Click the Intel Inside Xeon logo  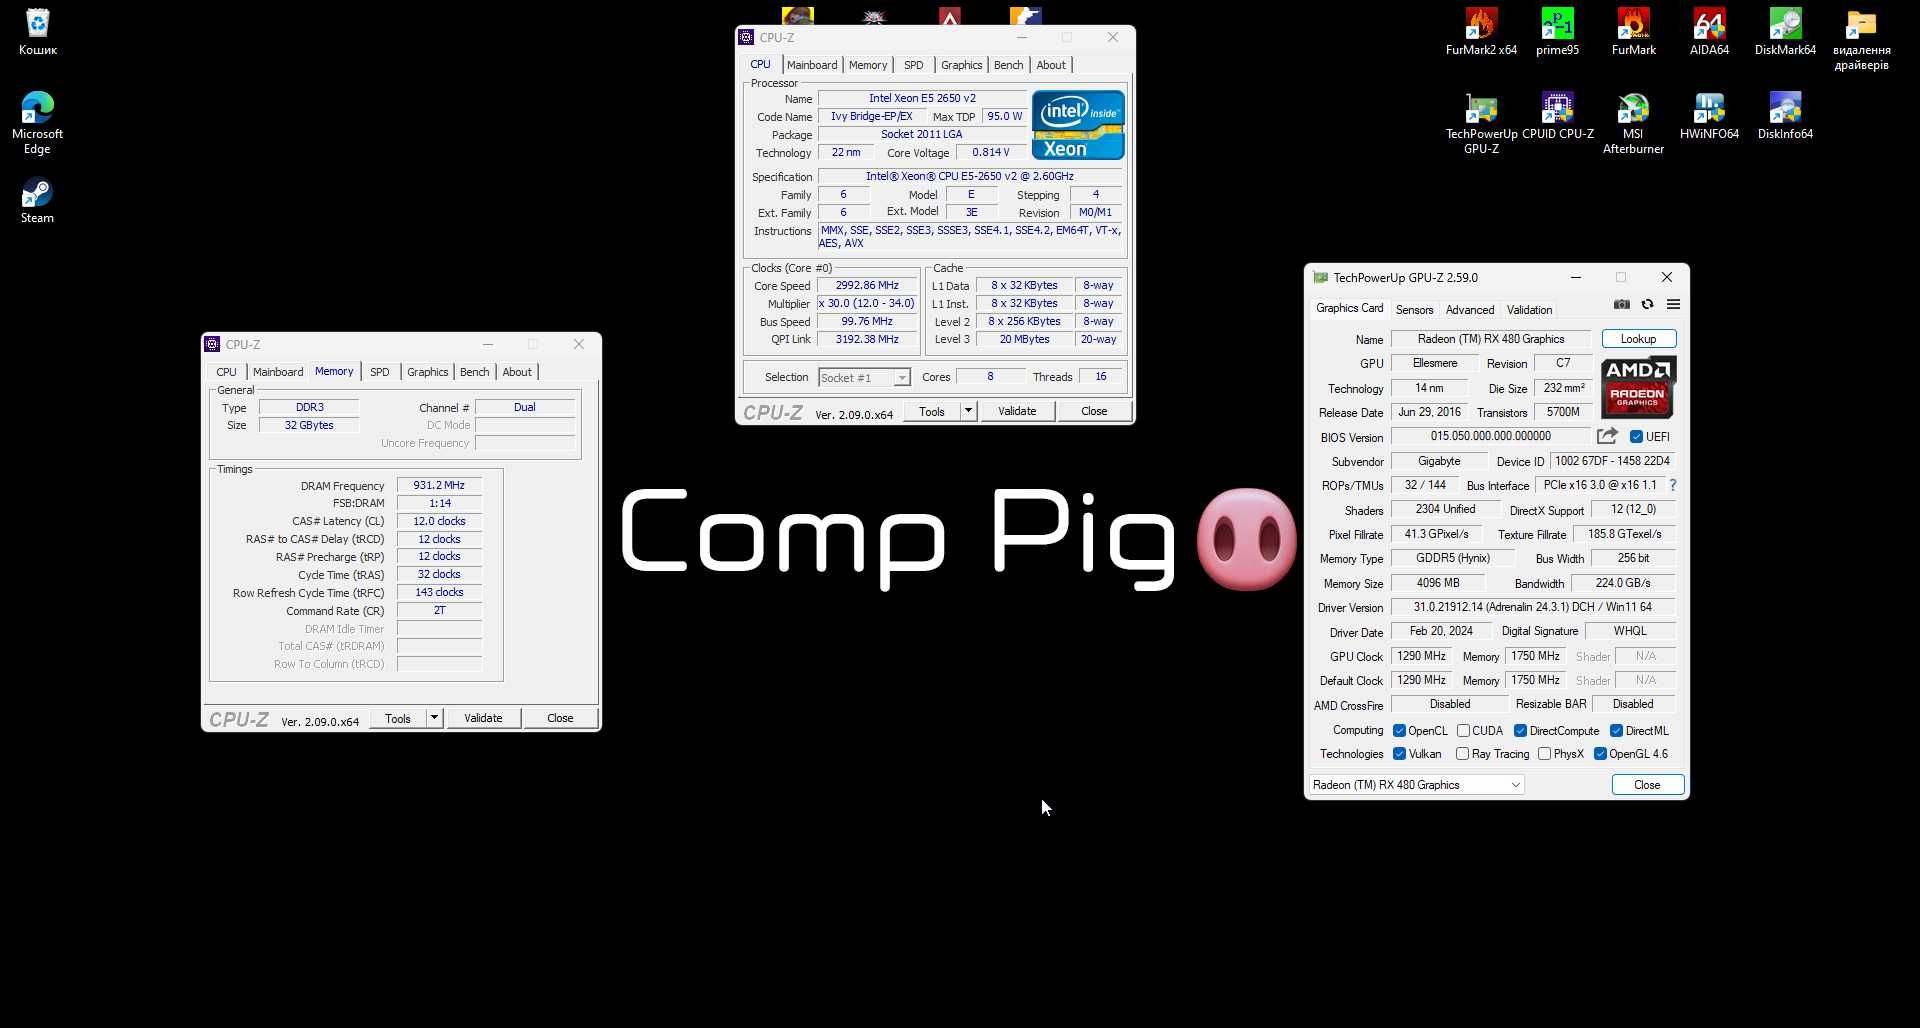tap(1078, 125)
